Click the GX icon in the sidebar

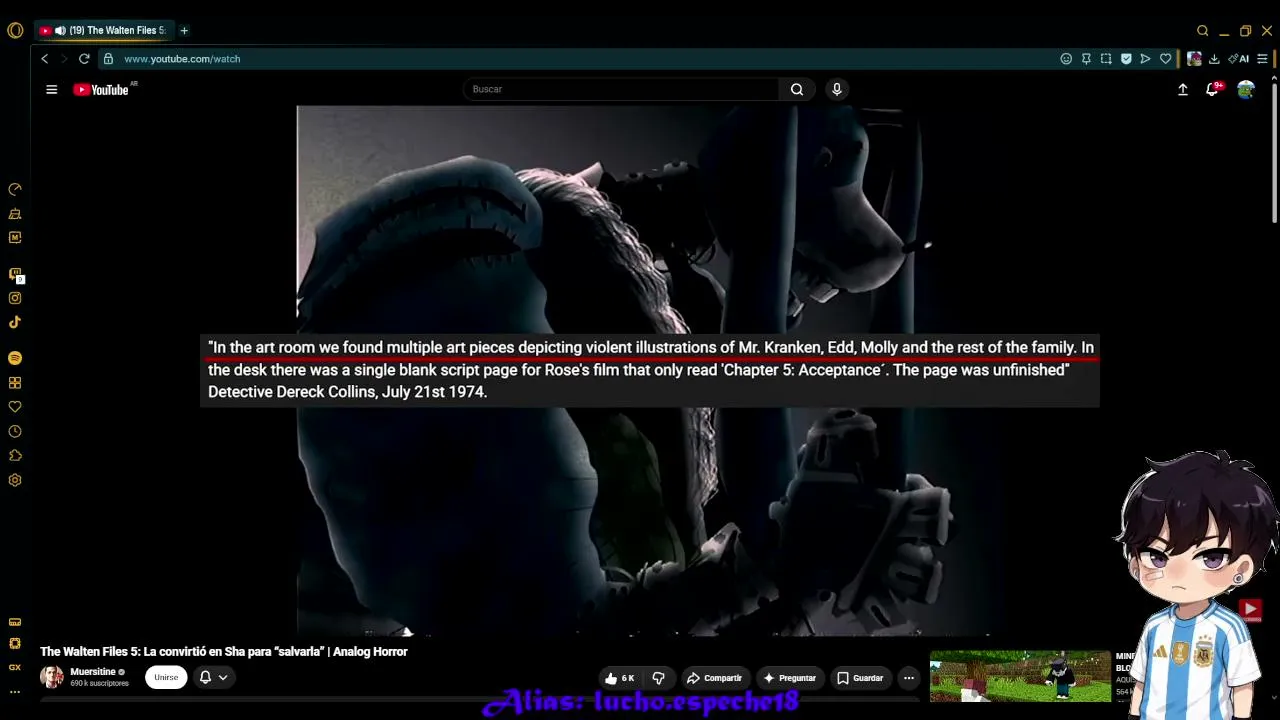tap(15, 667)
